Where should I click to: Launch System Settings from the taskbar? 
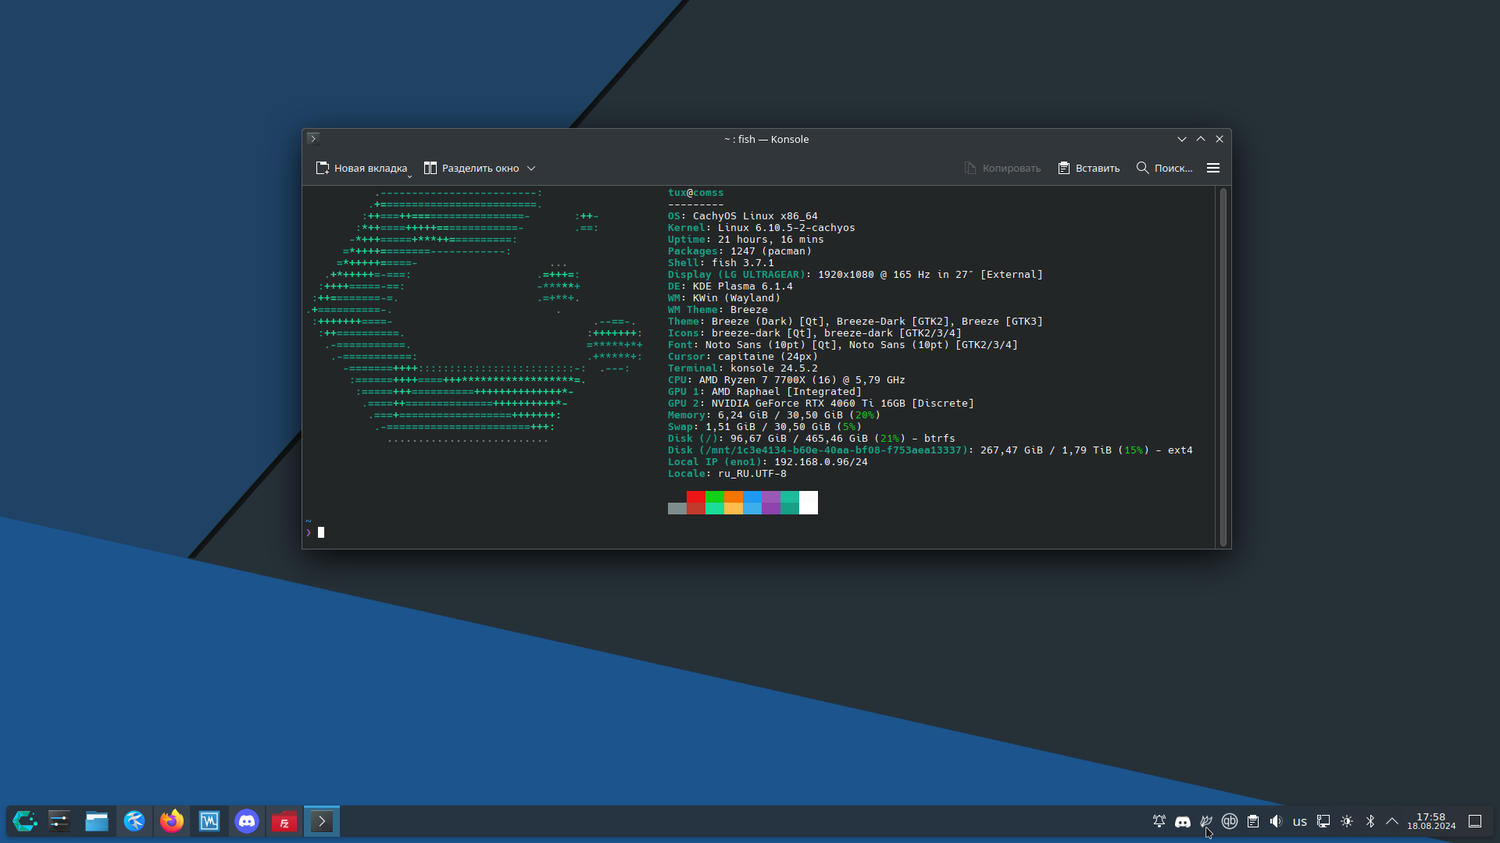click(x=59, y=821)
